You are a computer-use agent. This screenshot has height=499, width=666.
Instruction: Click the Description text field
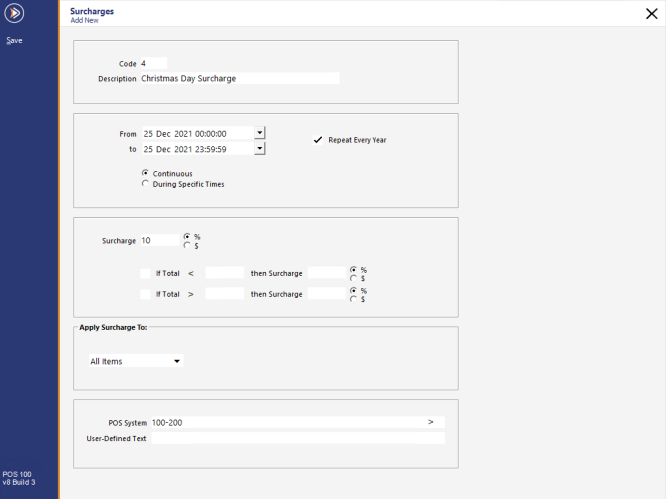(240, 78)
